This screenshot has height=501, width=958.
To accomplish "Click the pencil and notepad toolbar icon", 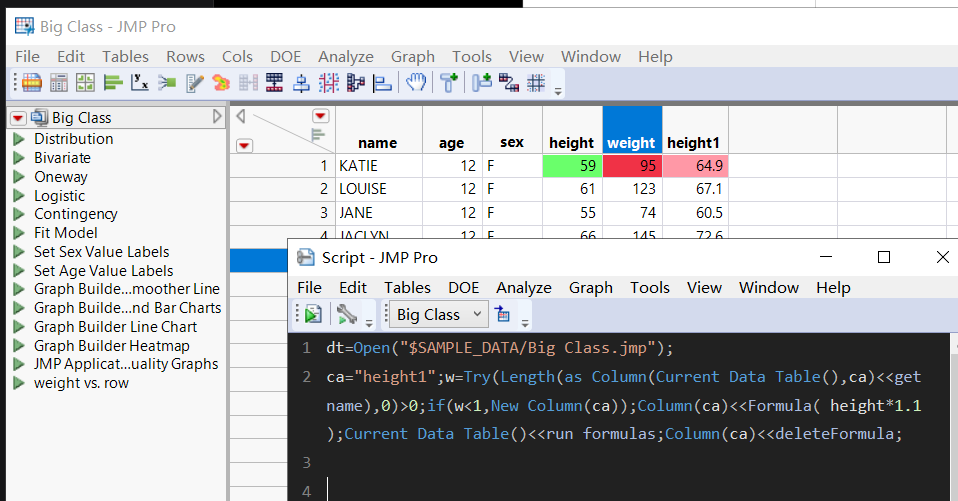I will (x=194, y=82).
